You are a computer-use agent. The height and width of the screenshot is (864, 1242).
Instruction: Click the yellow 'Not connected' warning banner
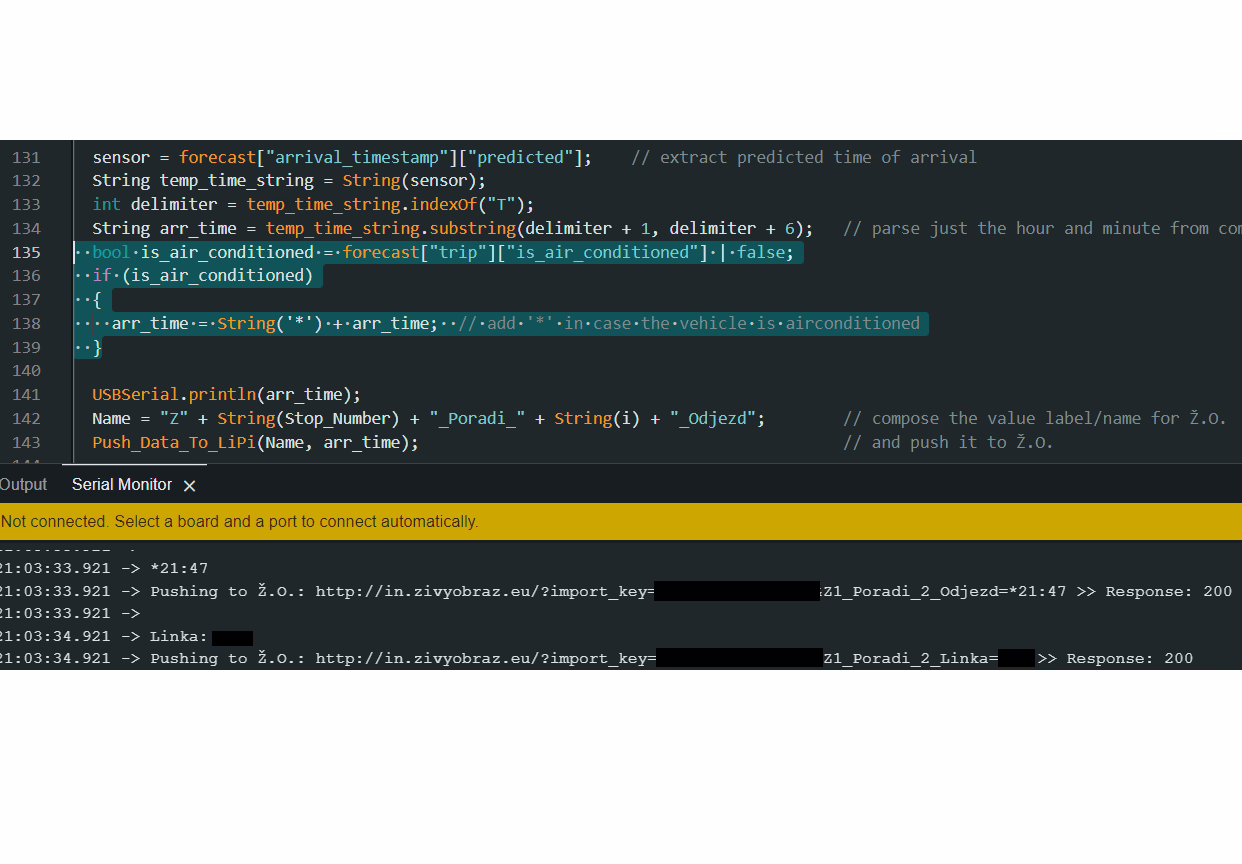pos(620,522)
